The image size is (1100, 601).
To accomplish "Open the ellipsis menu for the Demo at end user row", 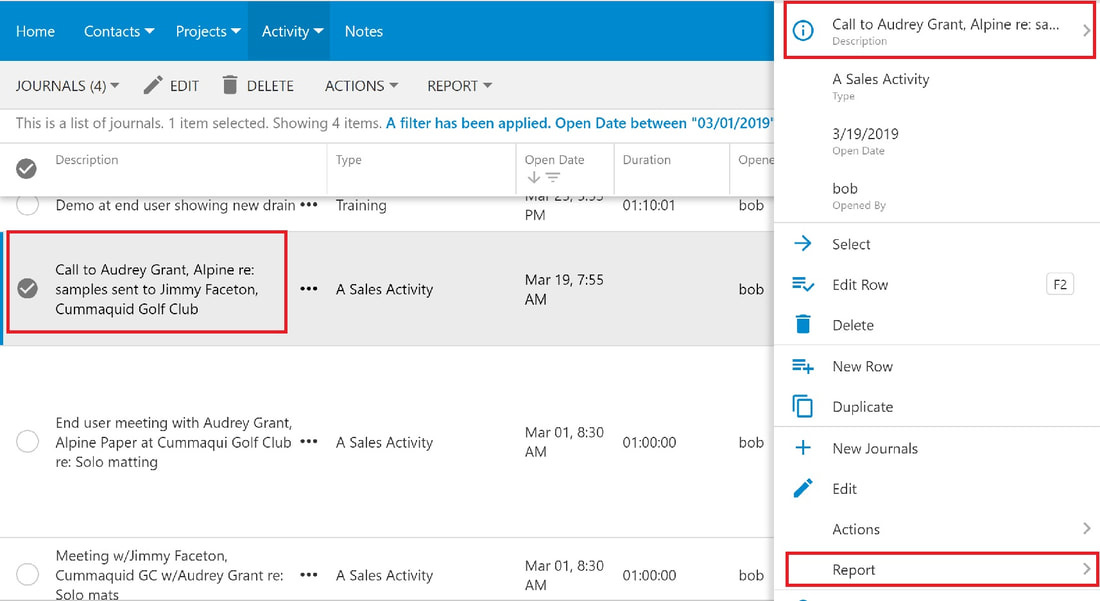I will tap(309, 205).
